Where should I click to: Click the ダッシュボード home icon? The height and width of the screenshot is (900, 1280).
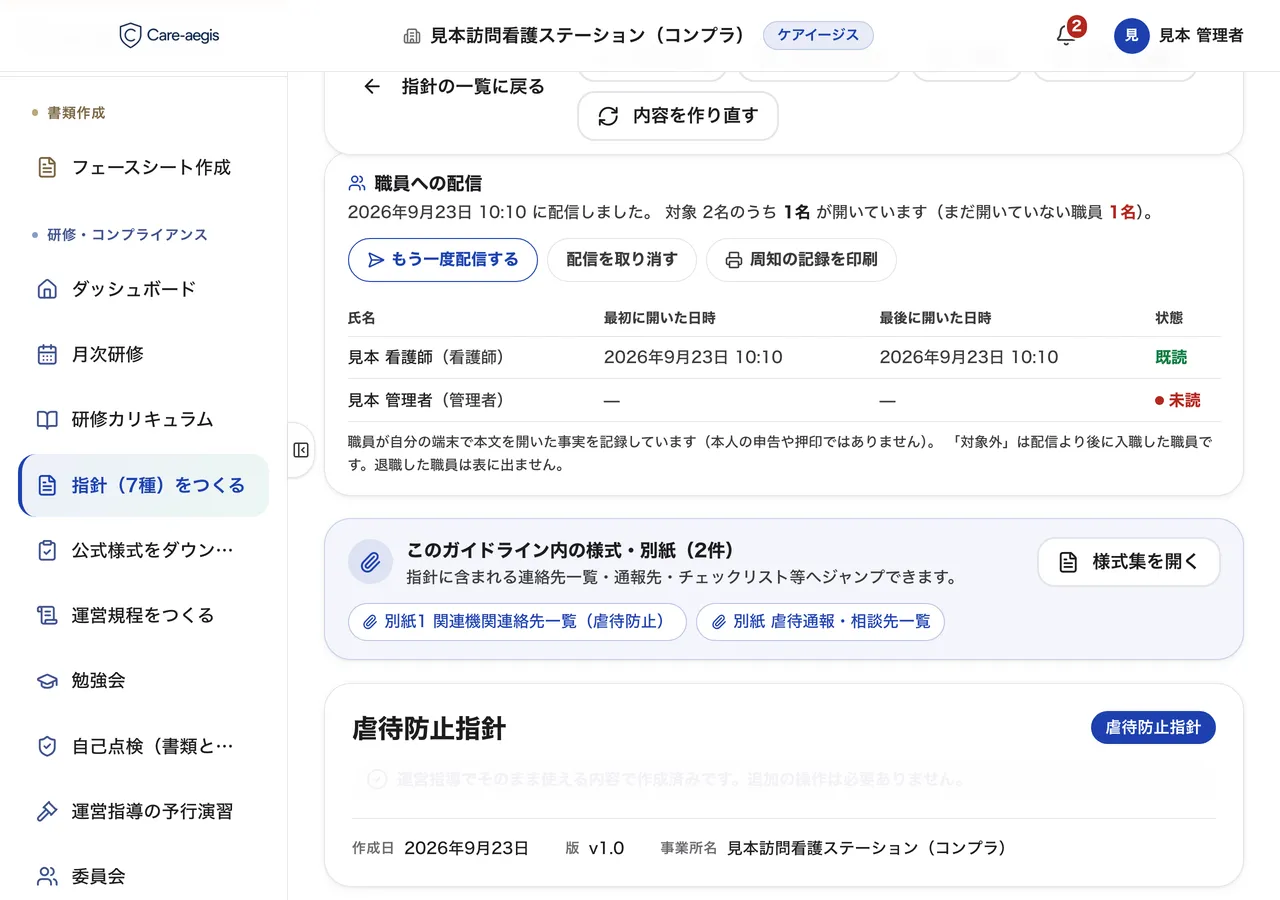(47, 289)
